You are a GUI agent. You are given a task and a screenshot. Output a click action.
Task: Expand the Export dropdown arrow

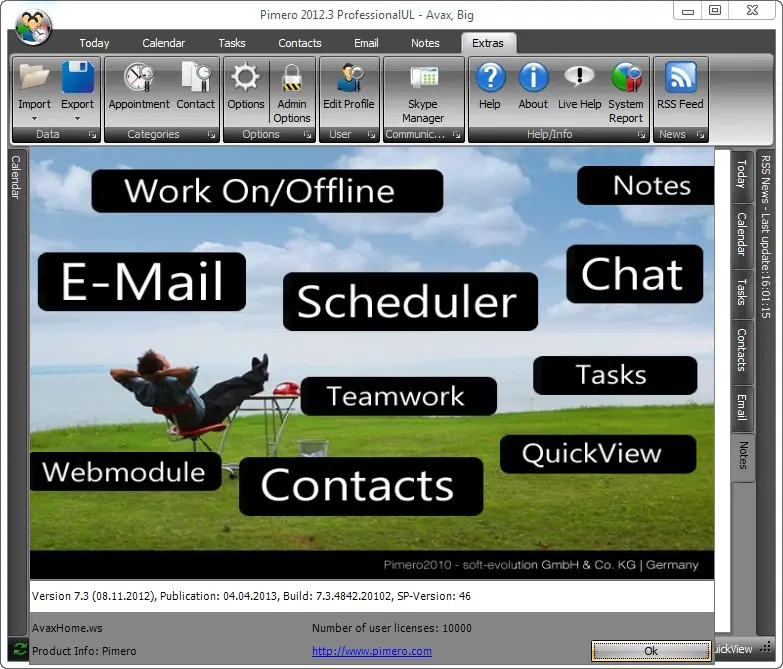tap(77, 119)
